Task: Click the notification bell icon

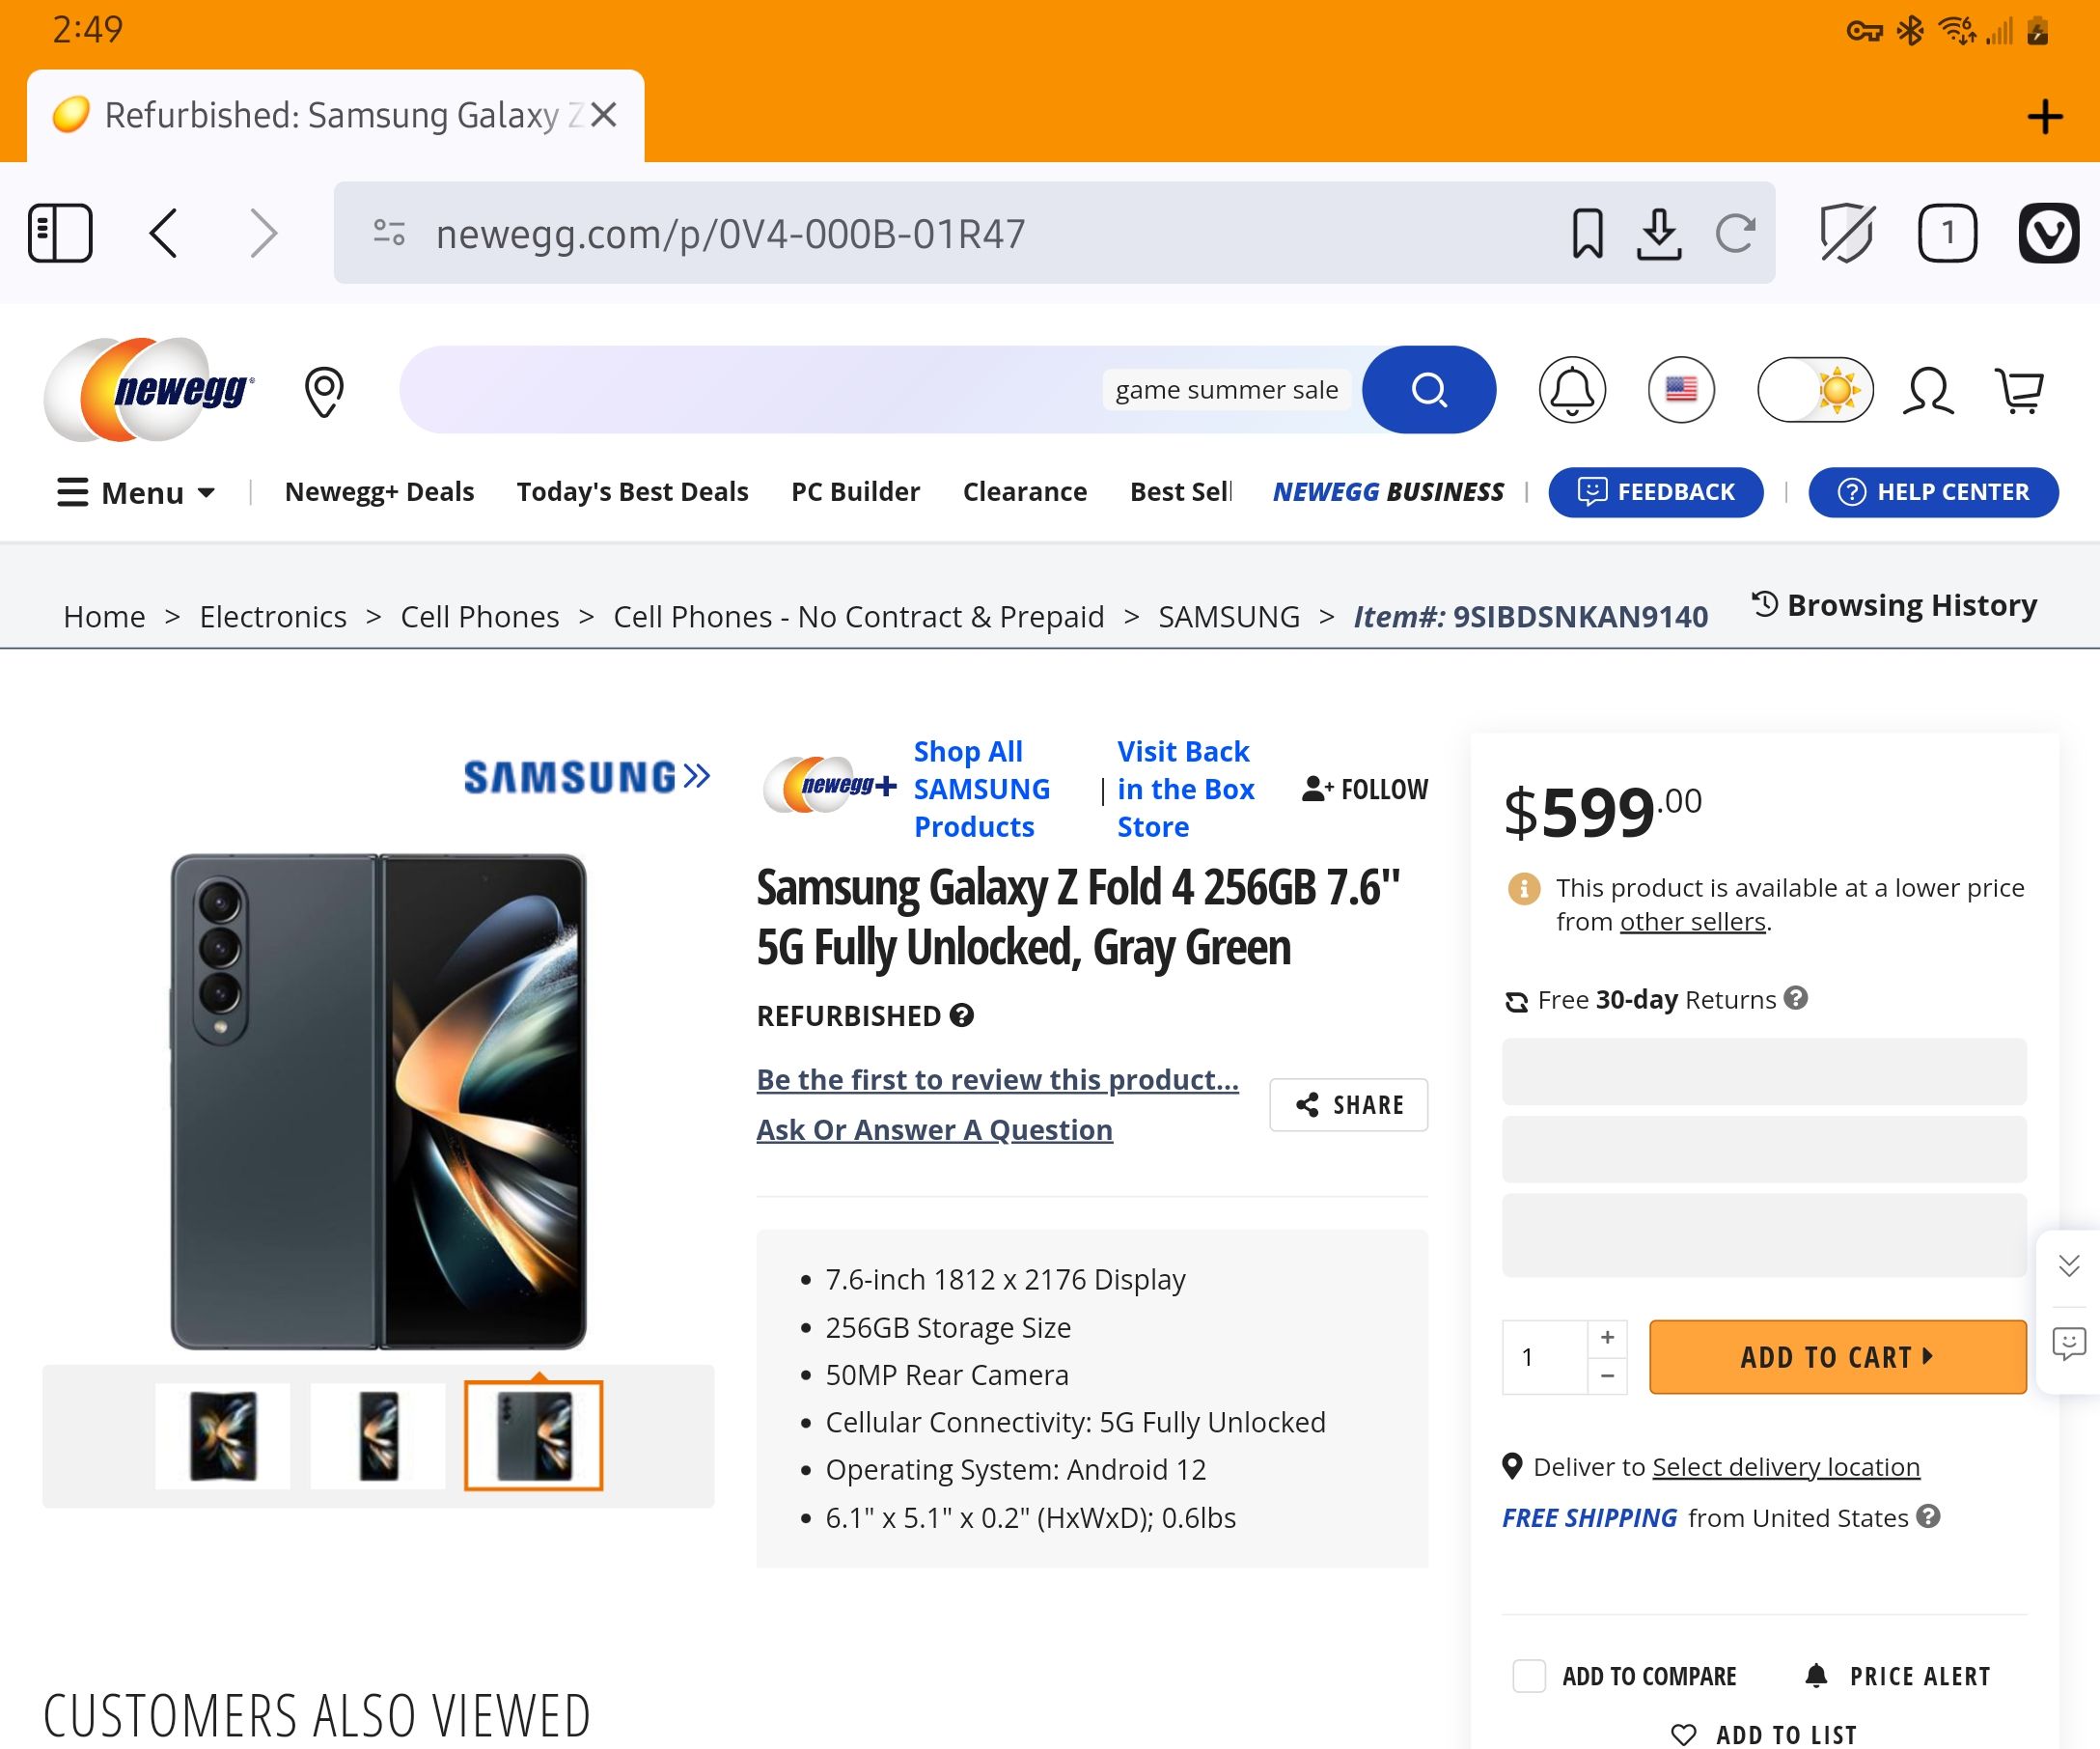Action: [1570, 391]
